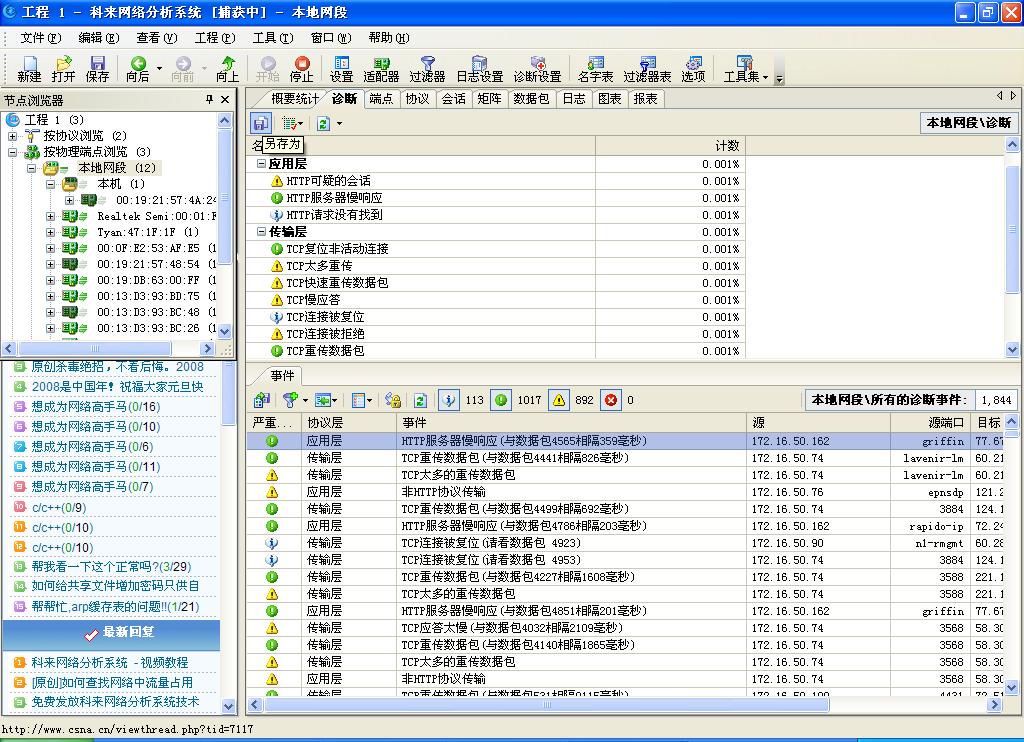Click the 协议层 column header in events table
Screen dimensions: 1024x742
(x=324, y=423)
